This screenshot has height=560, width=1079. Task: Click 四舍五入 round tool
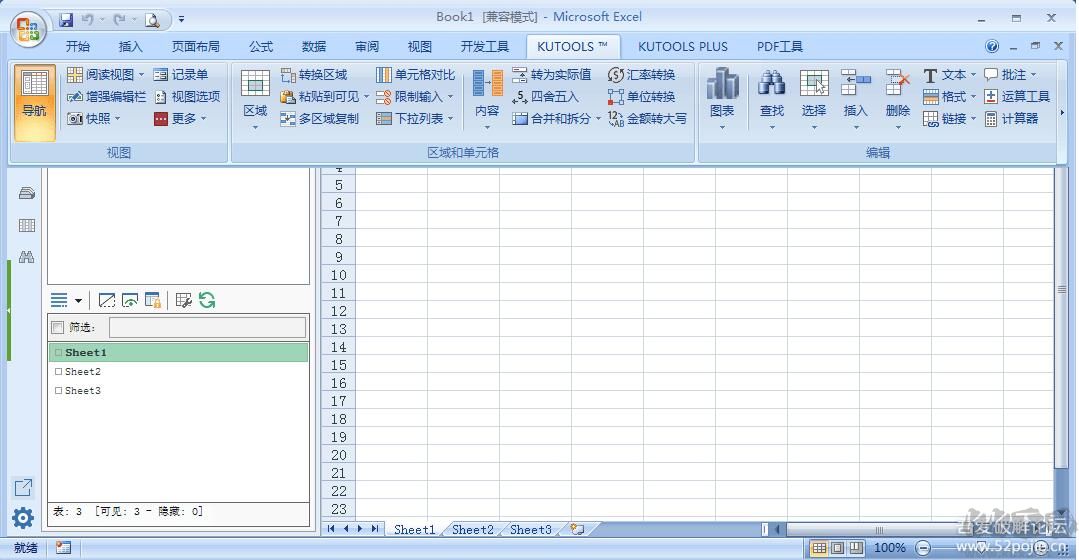[545, 96]
